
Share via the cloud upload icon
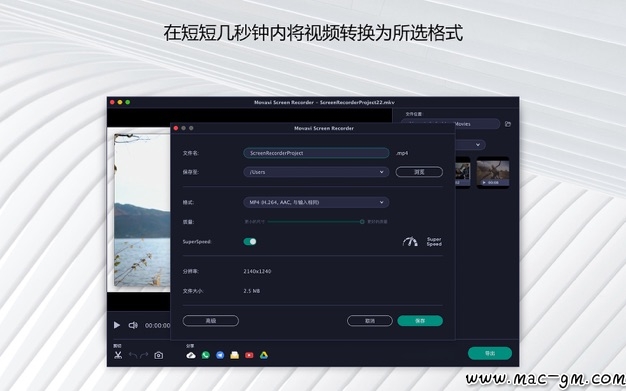point(191,355)
